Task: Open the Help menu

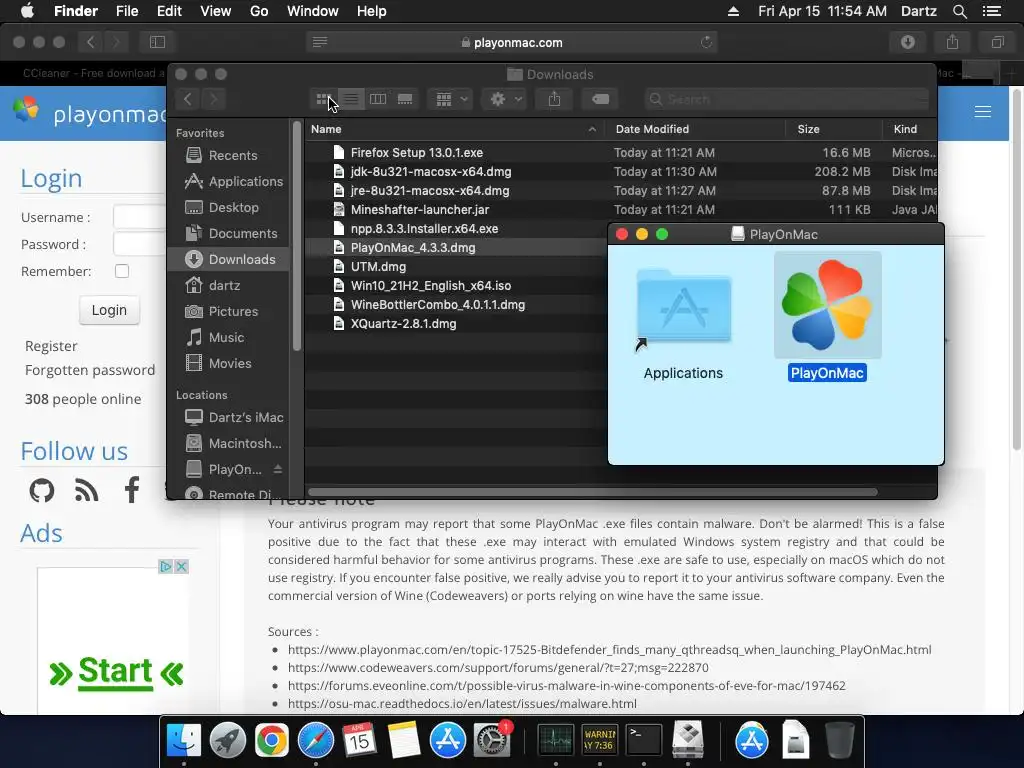Action: pyautogui.click(x=372, y=11)
